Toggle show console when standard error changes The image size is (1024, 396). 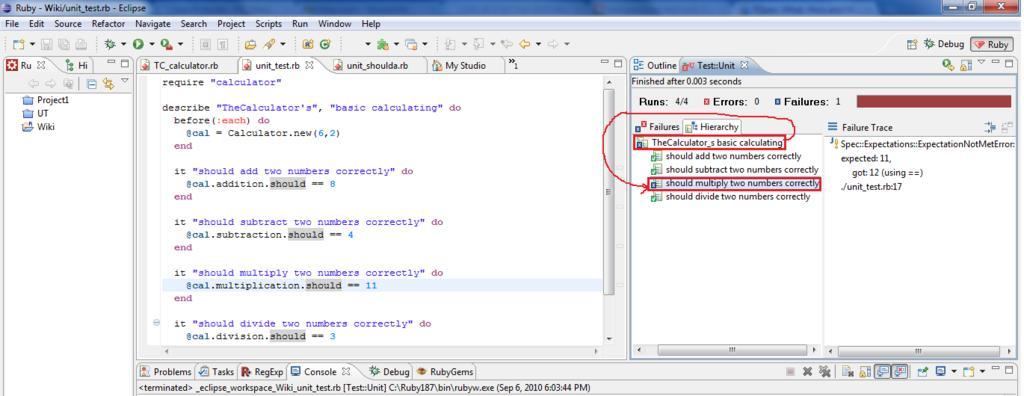click(899, 371)
